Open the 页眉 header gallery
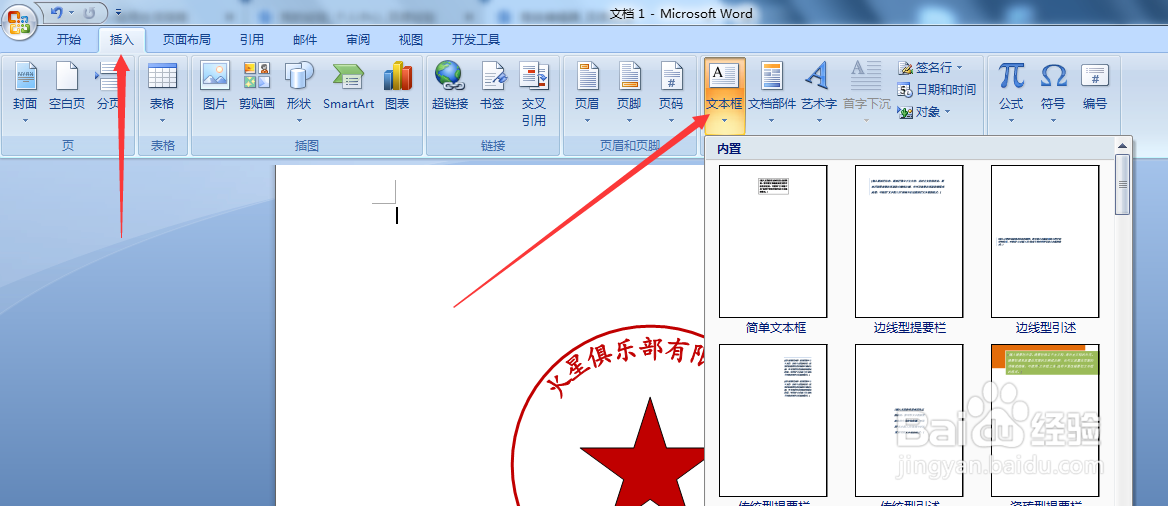1168x506 pixels. [x=587, y=92]
